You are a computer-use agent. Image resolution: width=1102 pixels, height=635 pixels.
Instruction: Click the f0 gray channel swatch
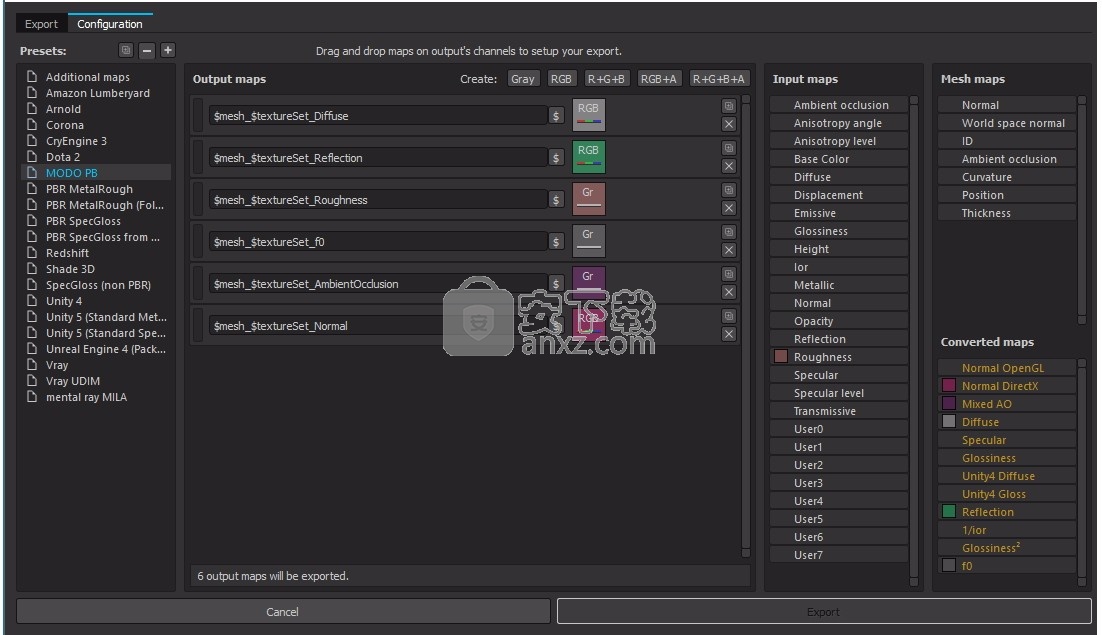coord(589,242)
